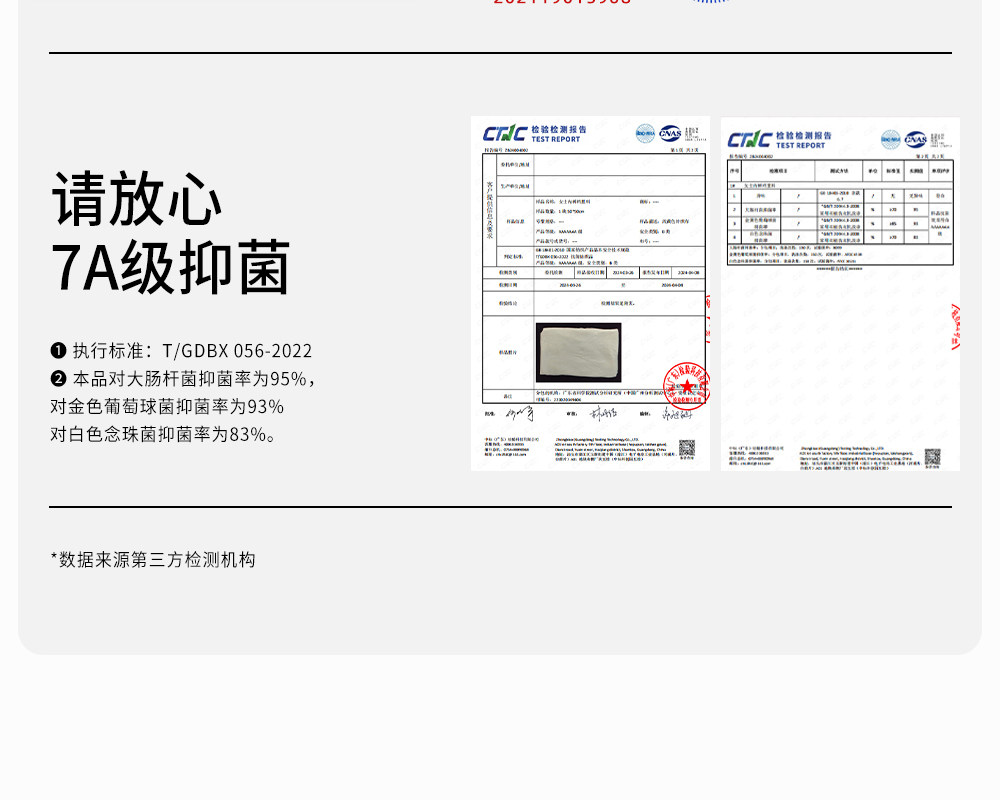
Task: Click the CTC logo on first report
Action: point(504,133)
